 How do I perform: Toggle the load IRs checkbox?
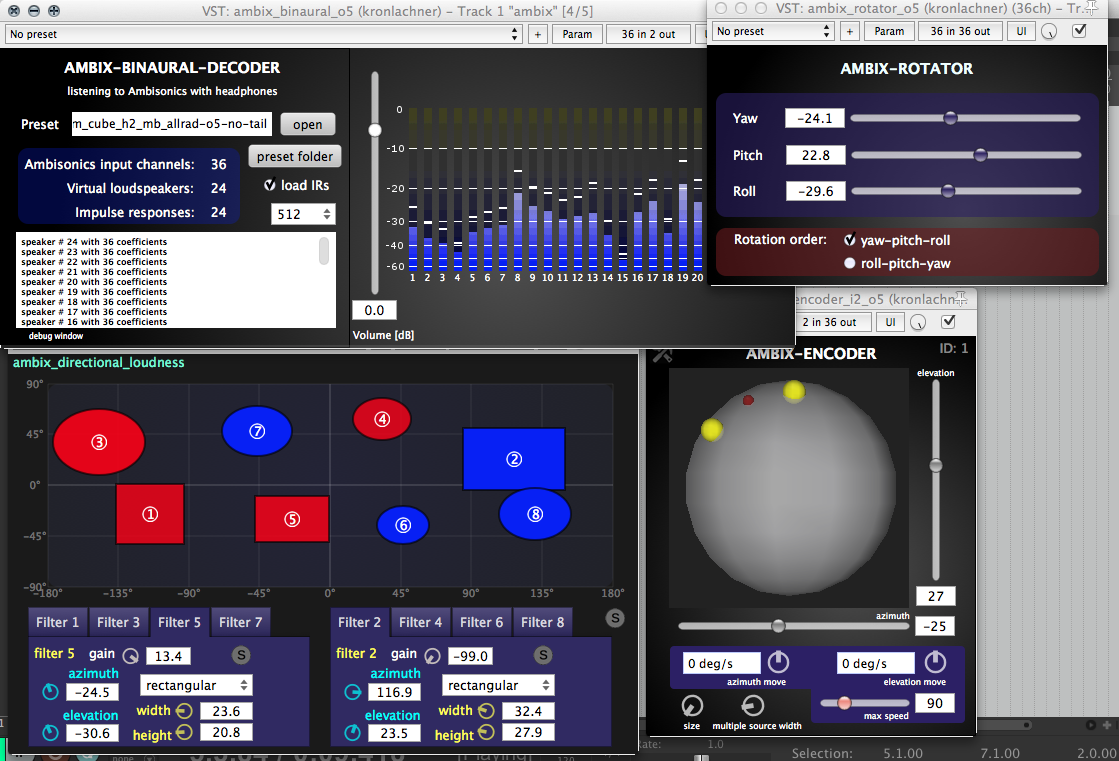coord(269,185)
